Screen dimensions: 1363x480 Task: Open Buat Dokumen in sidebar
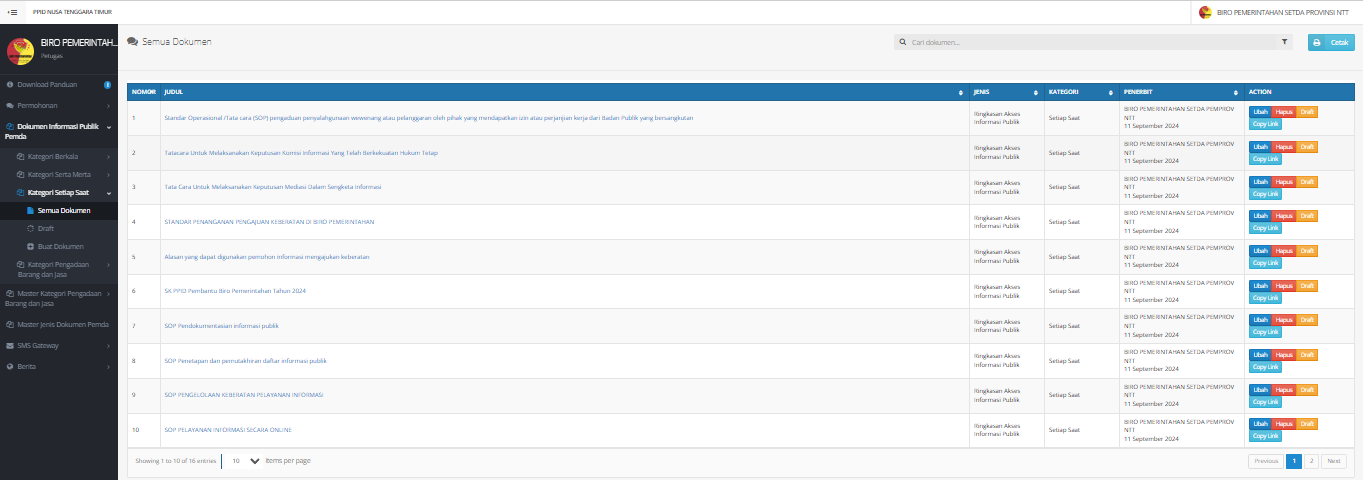[x=59, y=246]
